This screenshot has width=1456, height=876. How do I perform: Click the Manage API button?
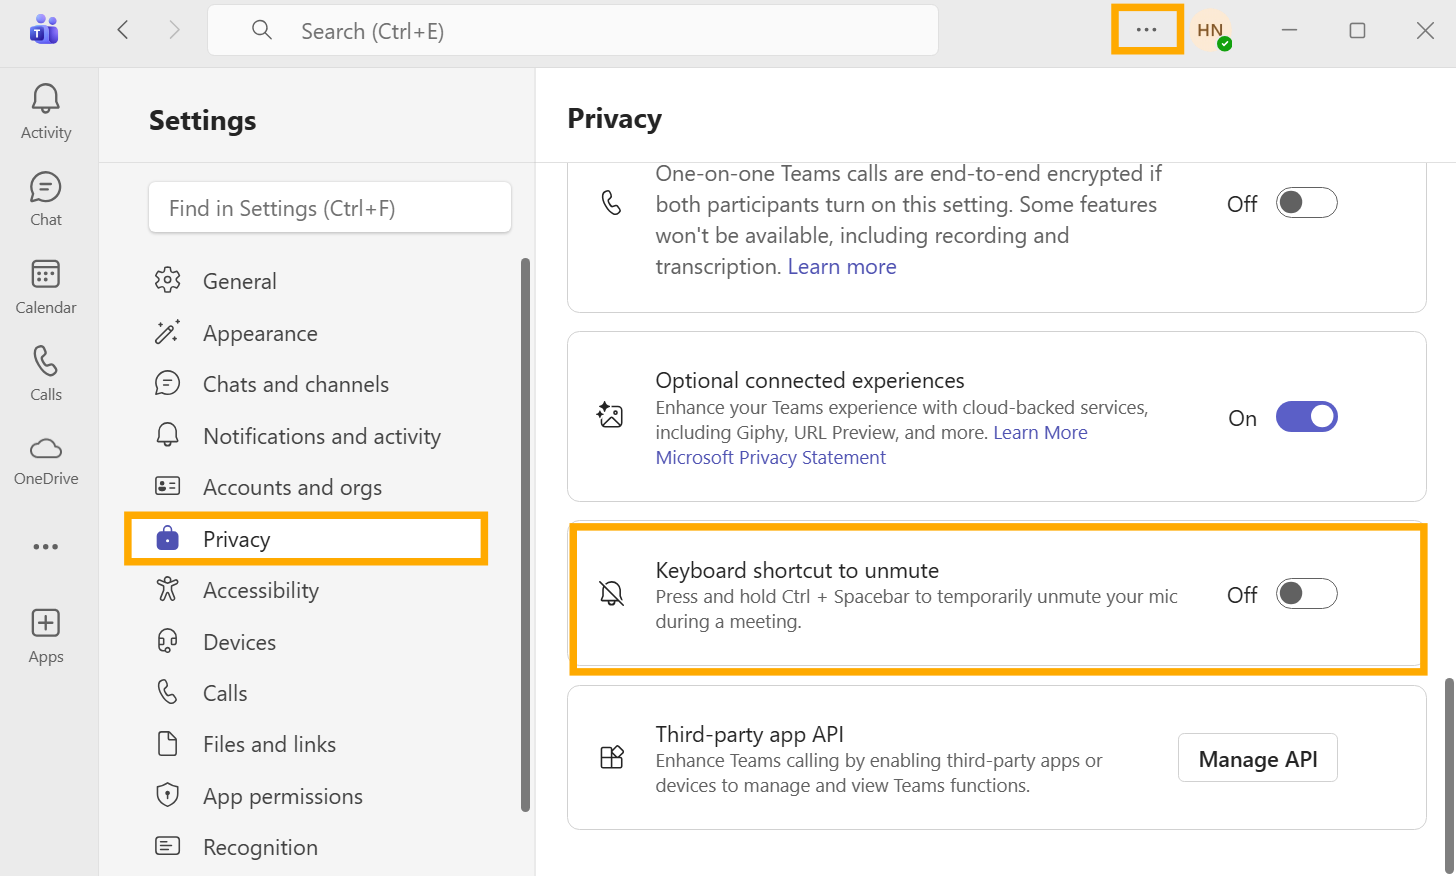point(1257,759)
